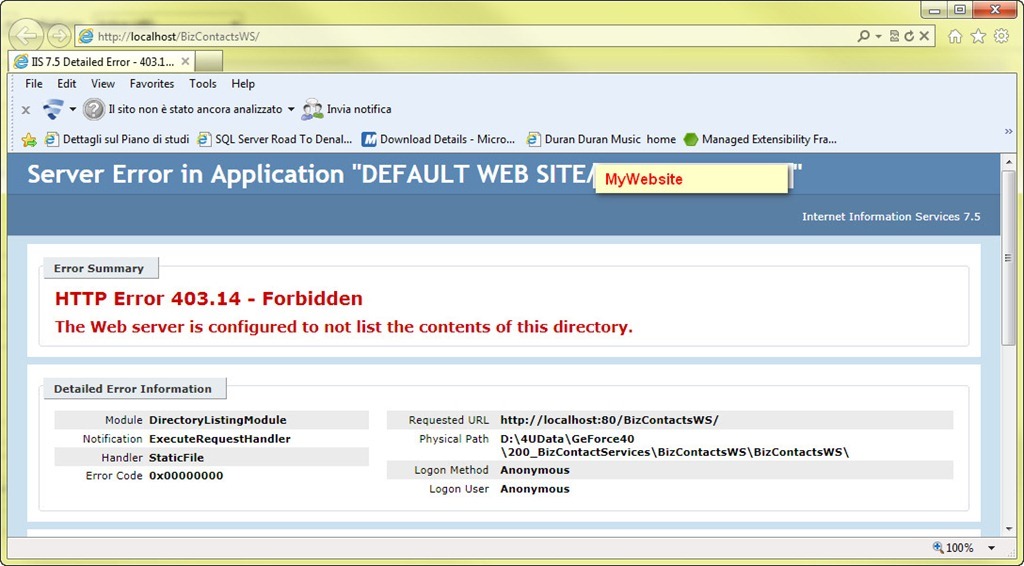Click the browser Forward arrow button
Screen dimensions: 1024x566
tap(59, 36)
